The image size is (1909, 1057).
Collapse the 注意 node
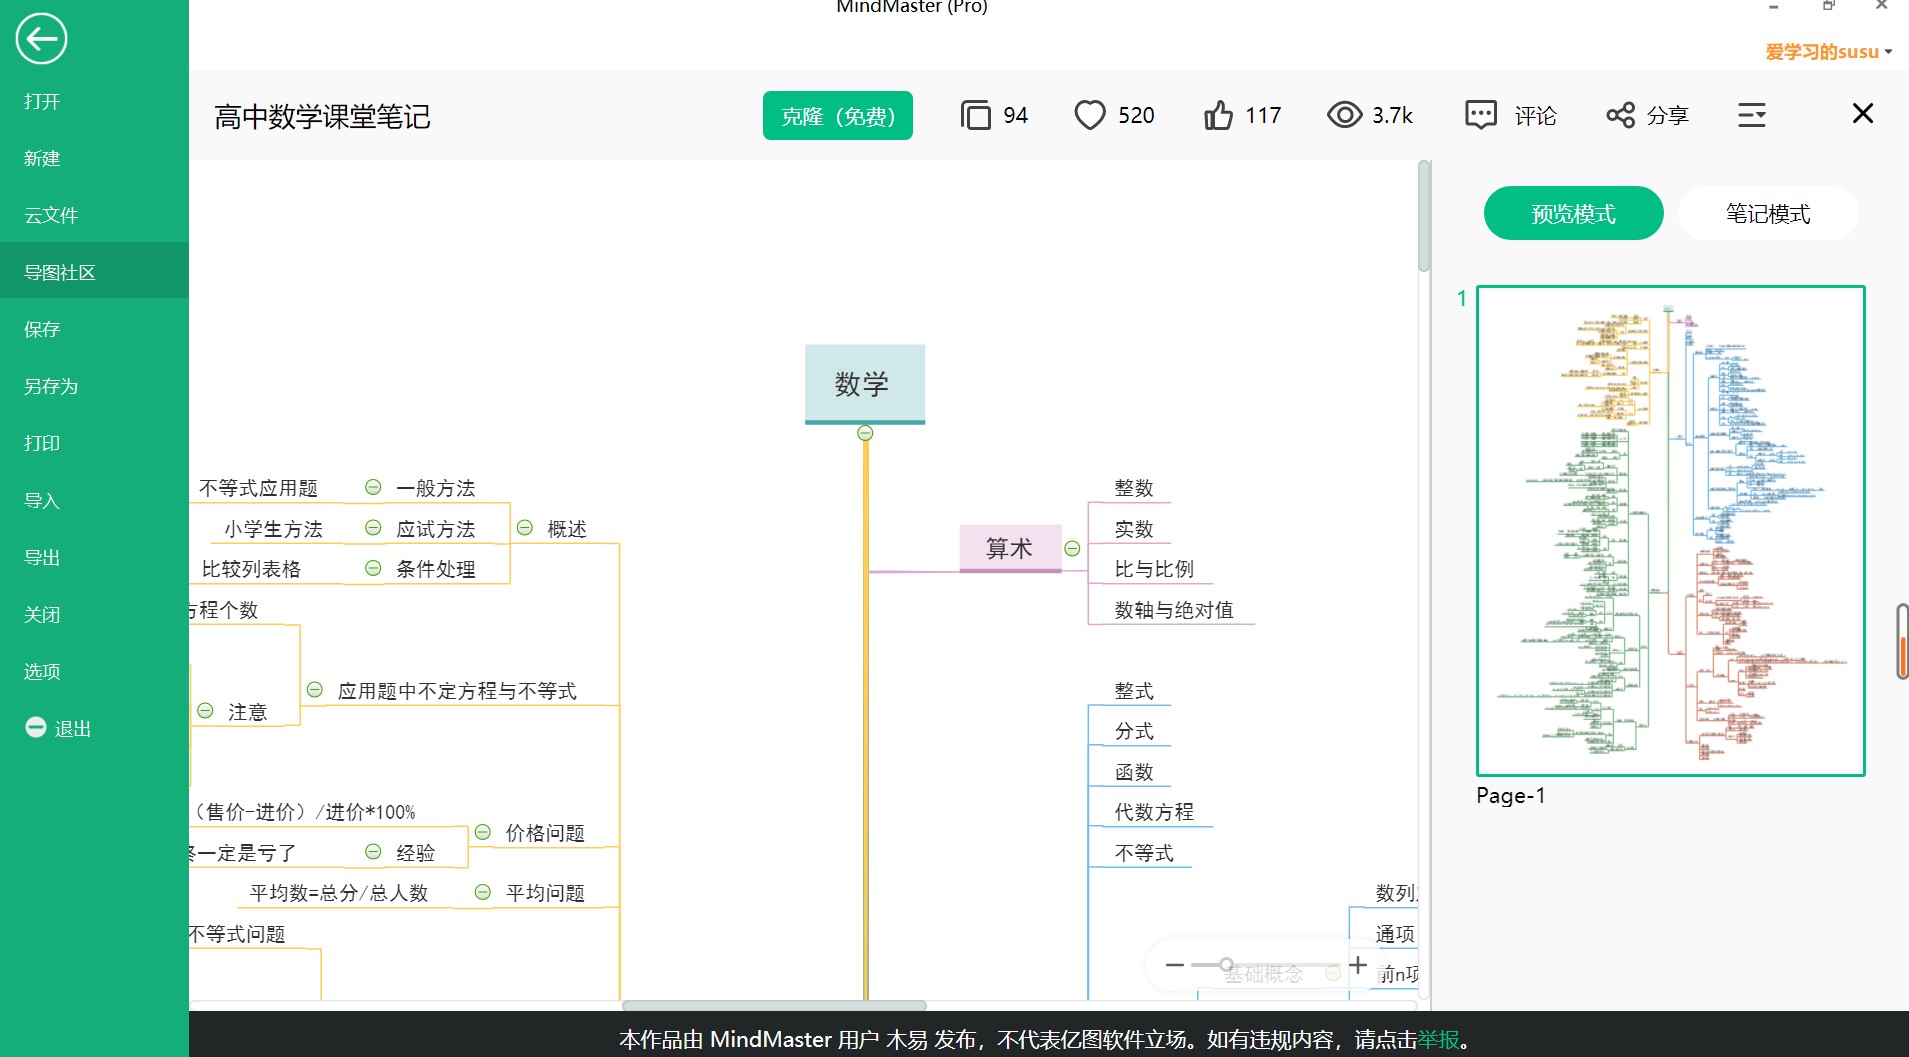(x=205, y=710)
